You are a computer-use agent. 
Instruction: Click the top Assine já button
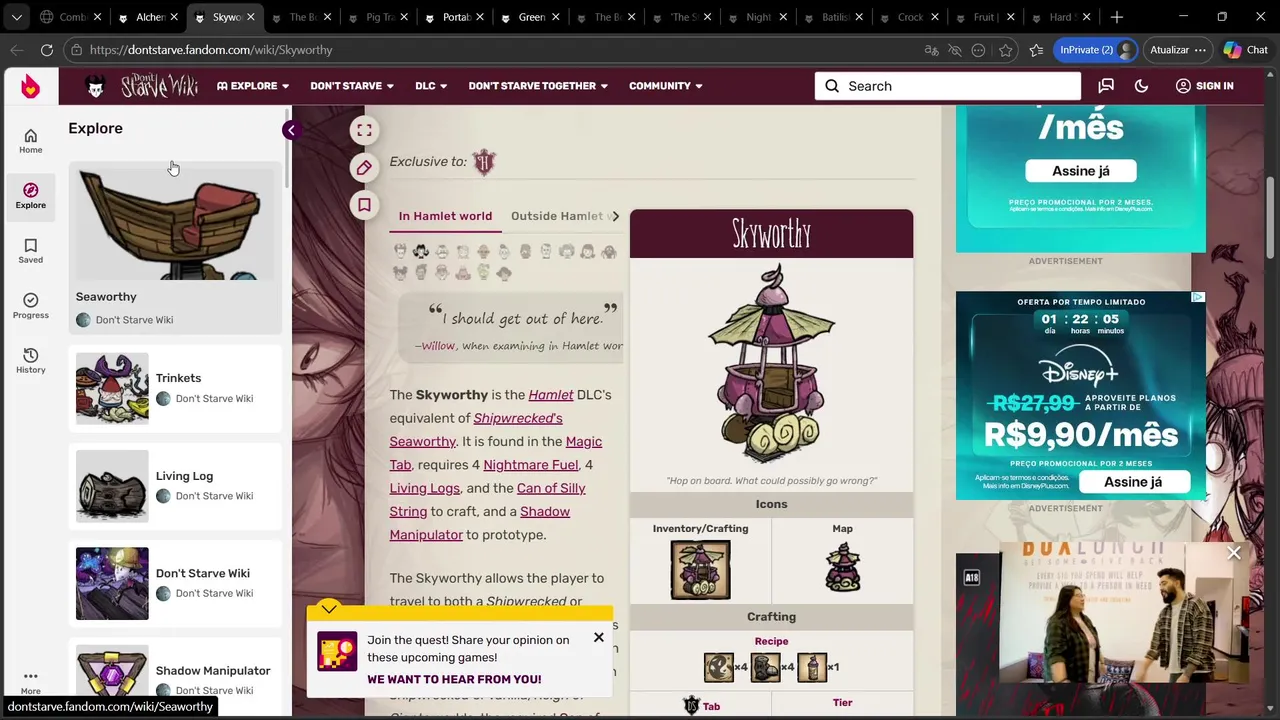coord(1081,171)
